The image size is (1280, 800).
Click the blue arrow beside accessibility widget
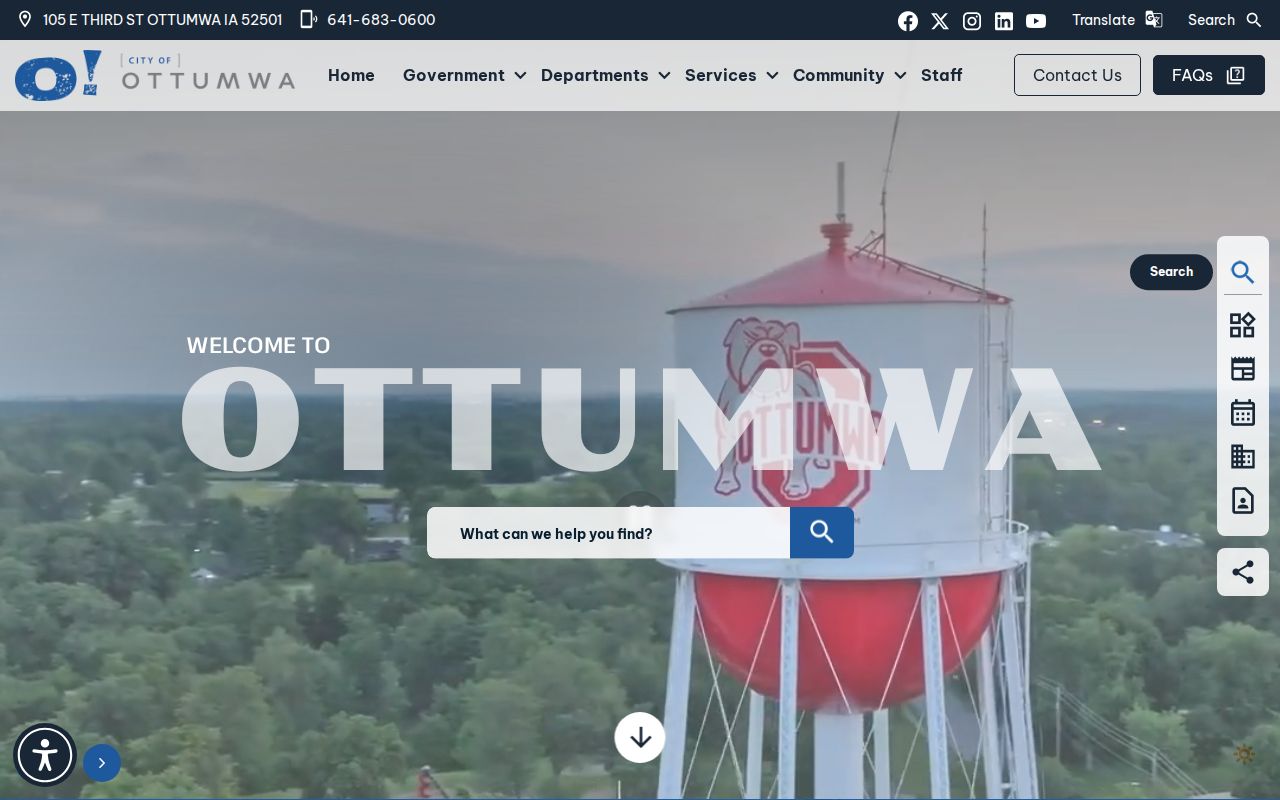102,763
